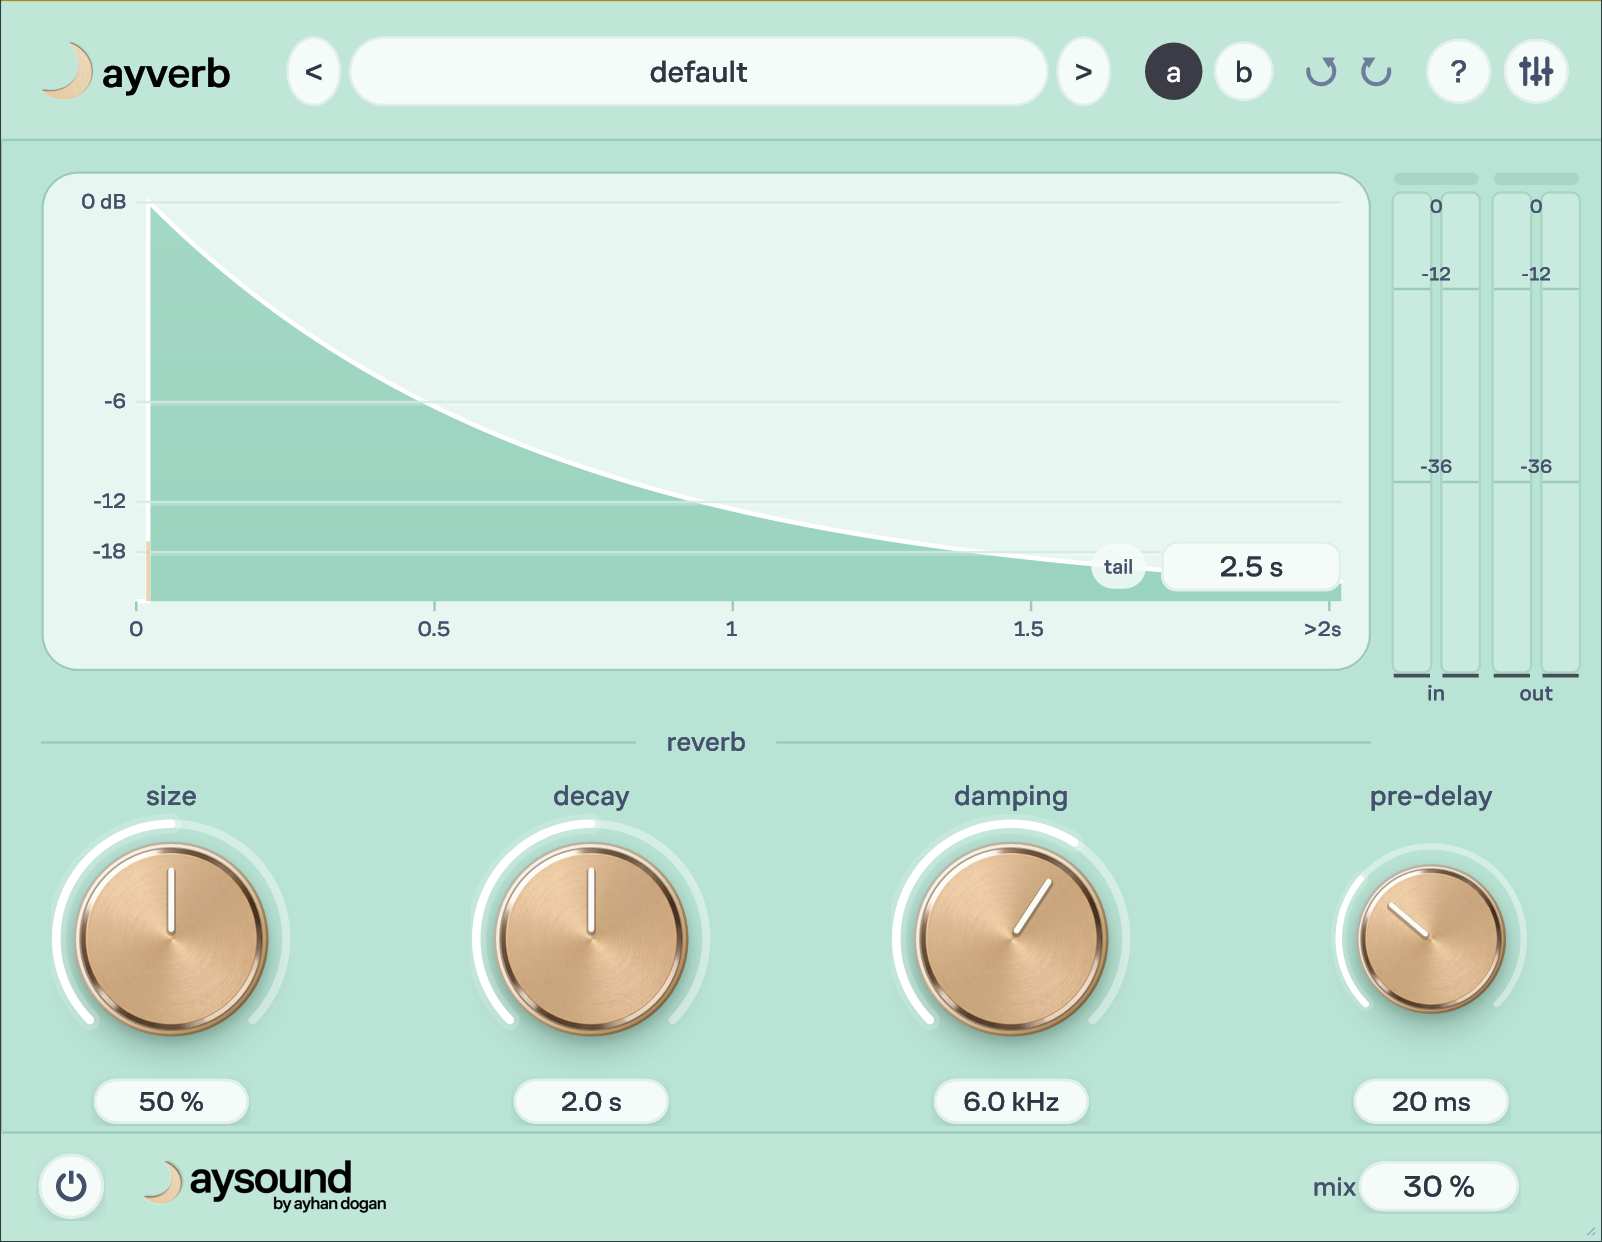Click the damping knob
This screenshot has height=1242, width=1602.
tap(1011, 939)
